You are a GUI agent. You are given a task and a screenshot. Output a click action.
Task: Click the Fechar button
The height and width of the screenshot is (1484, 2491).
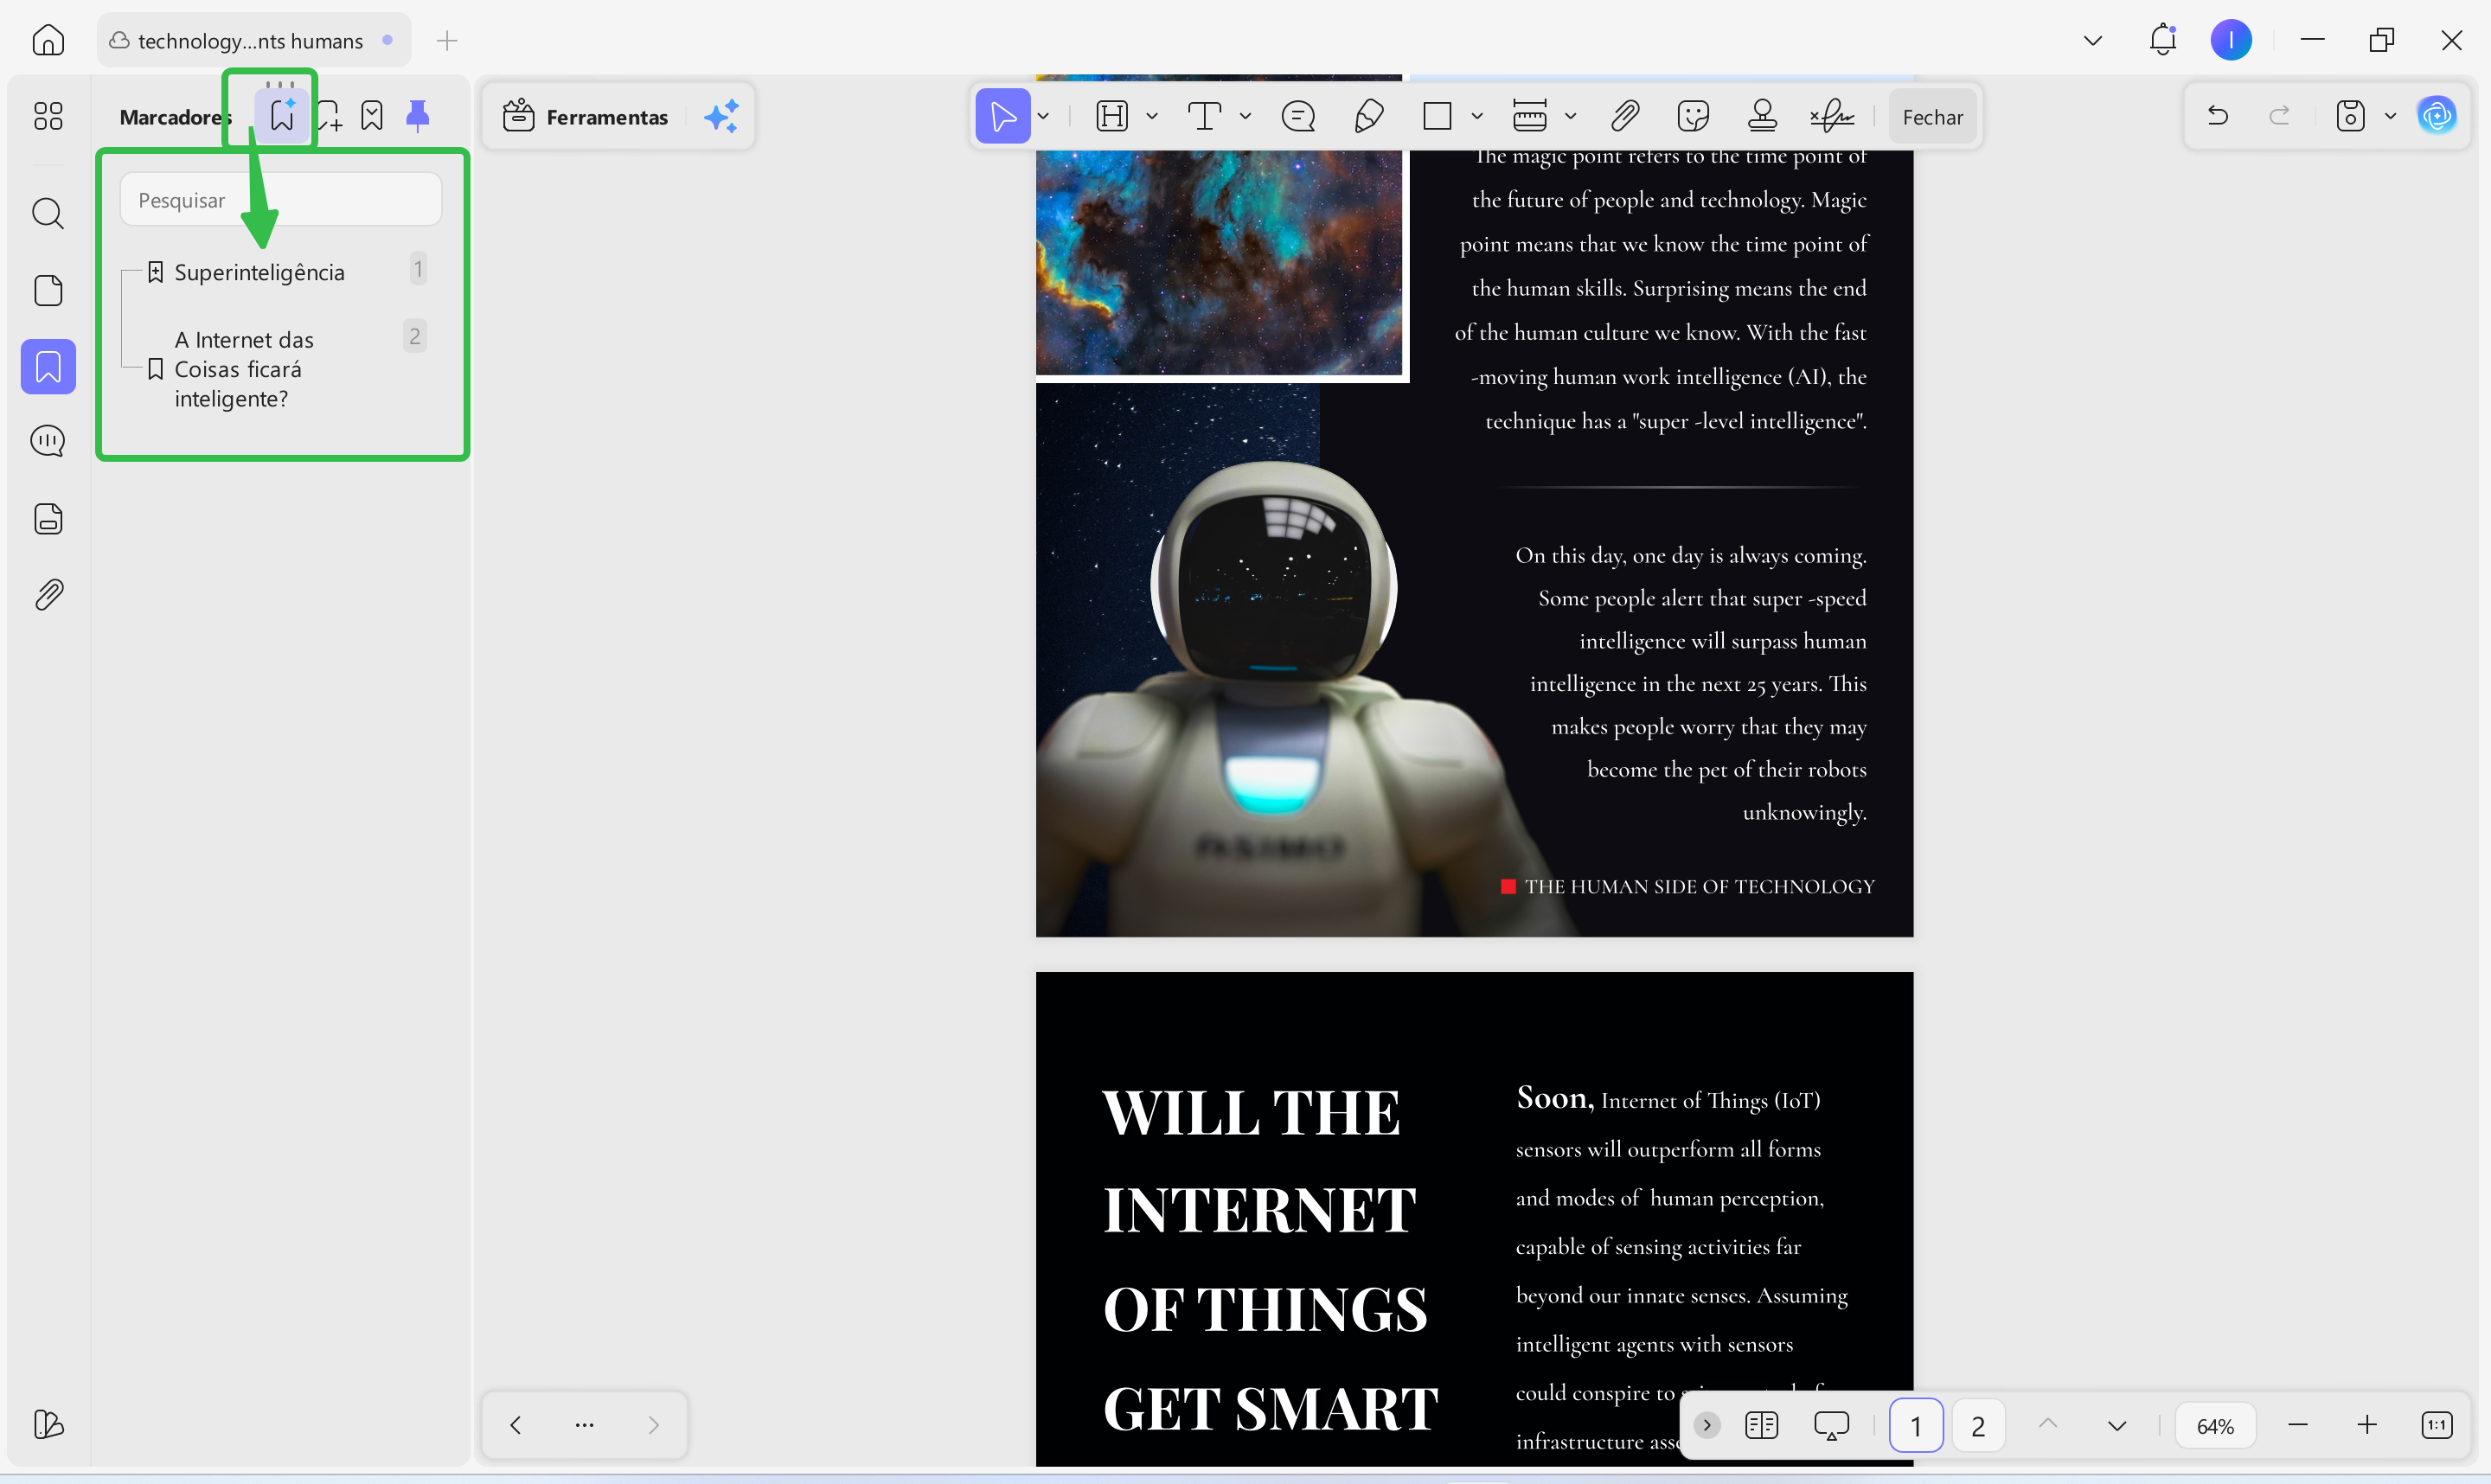tap(1932, 116)
